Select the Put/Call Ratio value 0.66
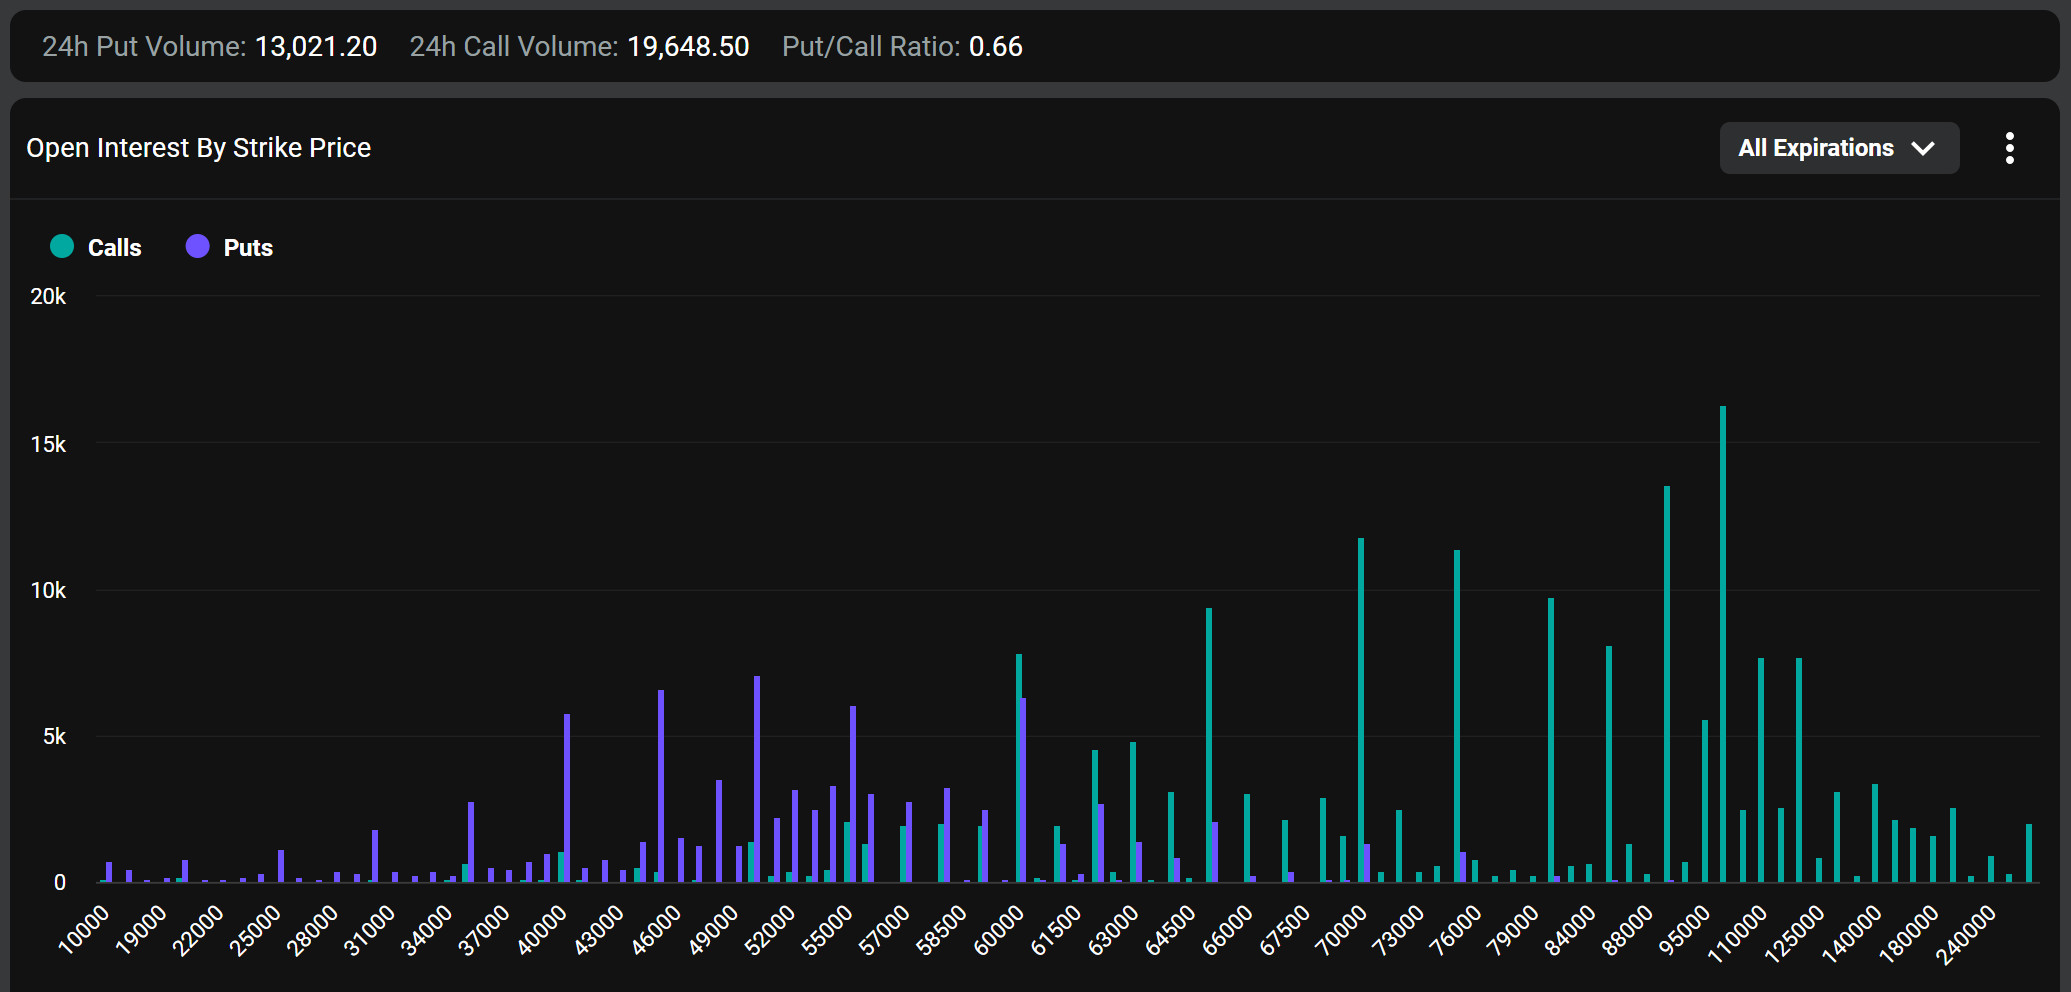Viewport: 2071px width, 992px height. [x=996, y=47]
